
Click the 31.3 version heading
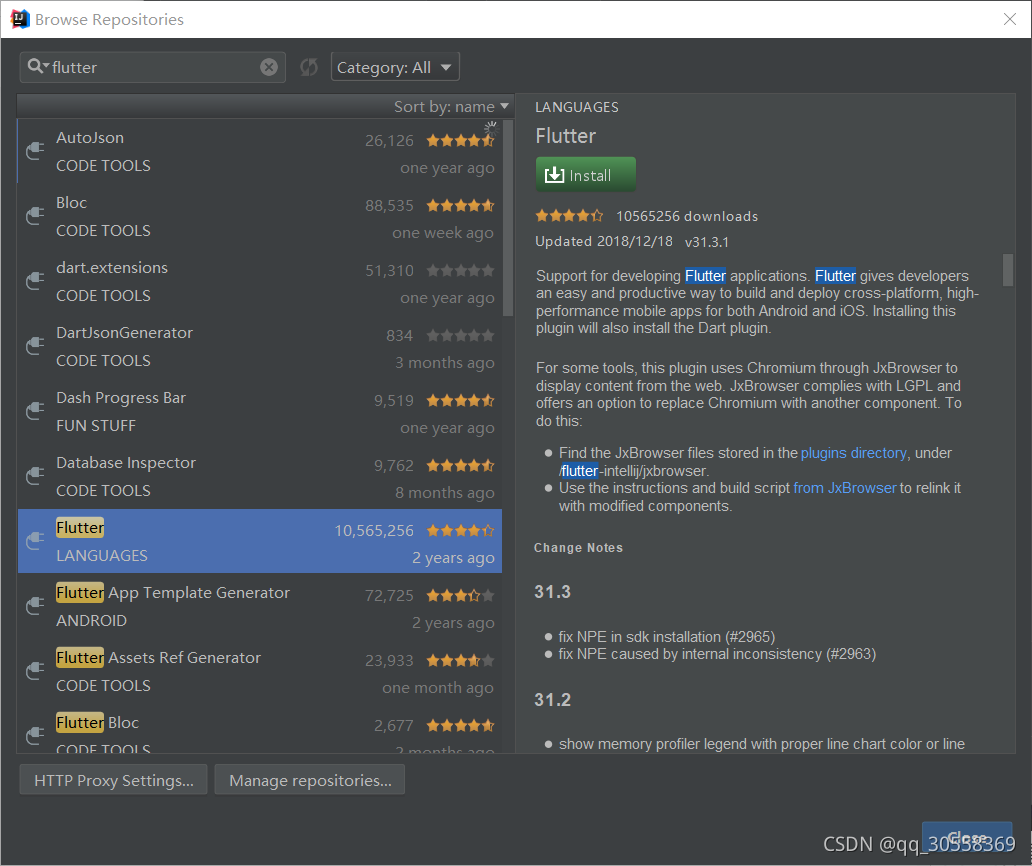[x=552, y=592]
